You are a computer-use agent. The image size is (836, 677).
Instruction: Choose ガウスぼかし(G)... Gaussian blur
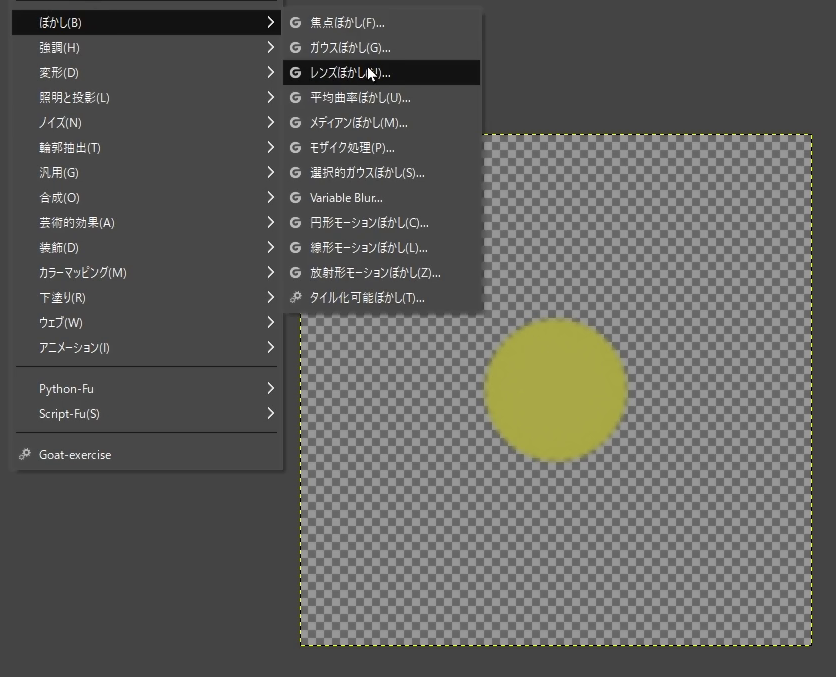382,47
